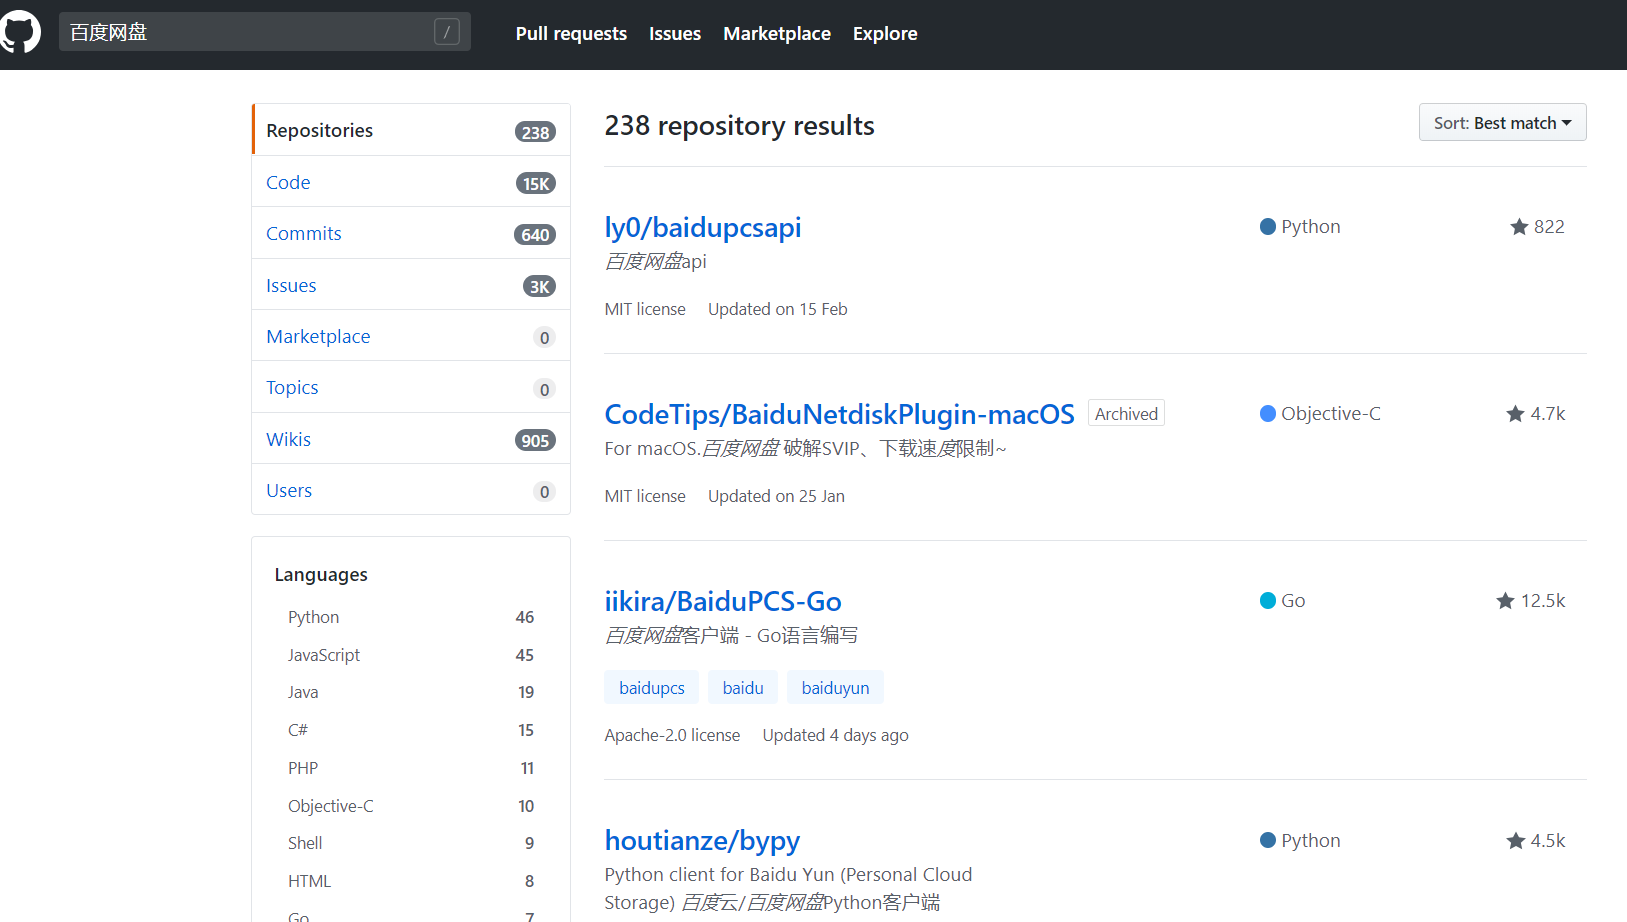Image resolution: width=1627 pixels, height=922 pixels.
Task: Click the slash shortcut icon in search
Action: coord(447,32)
